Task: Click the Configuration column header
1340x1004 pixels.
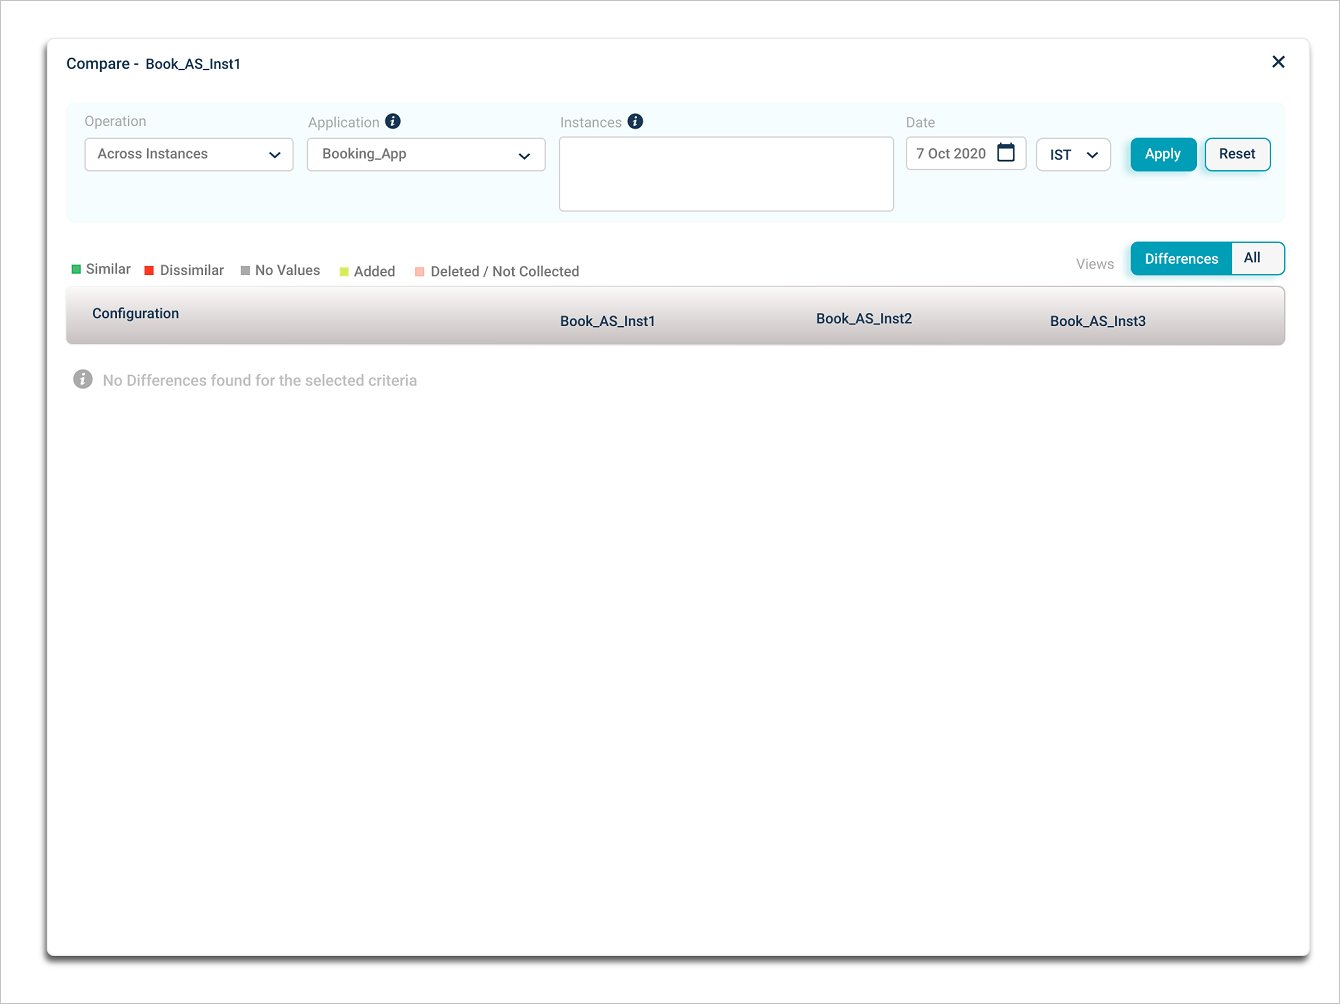Action: point(136,313)
